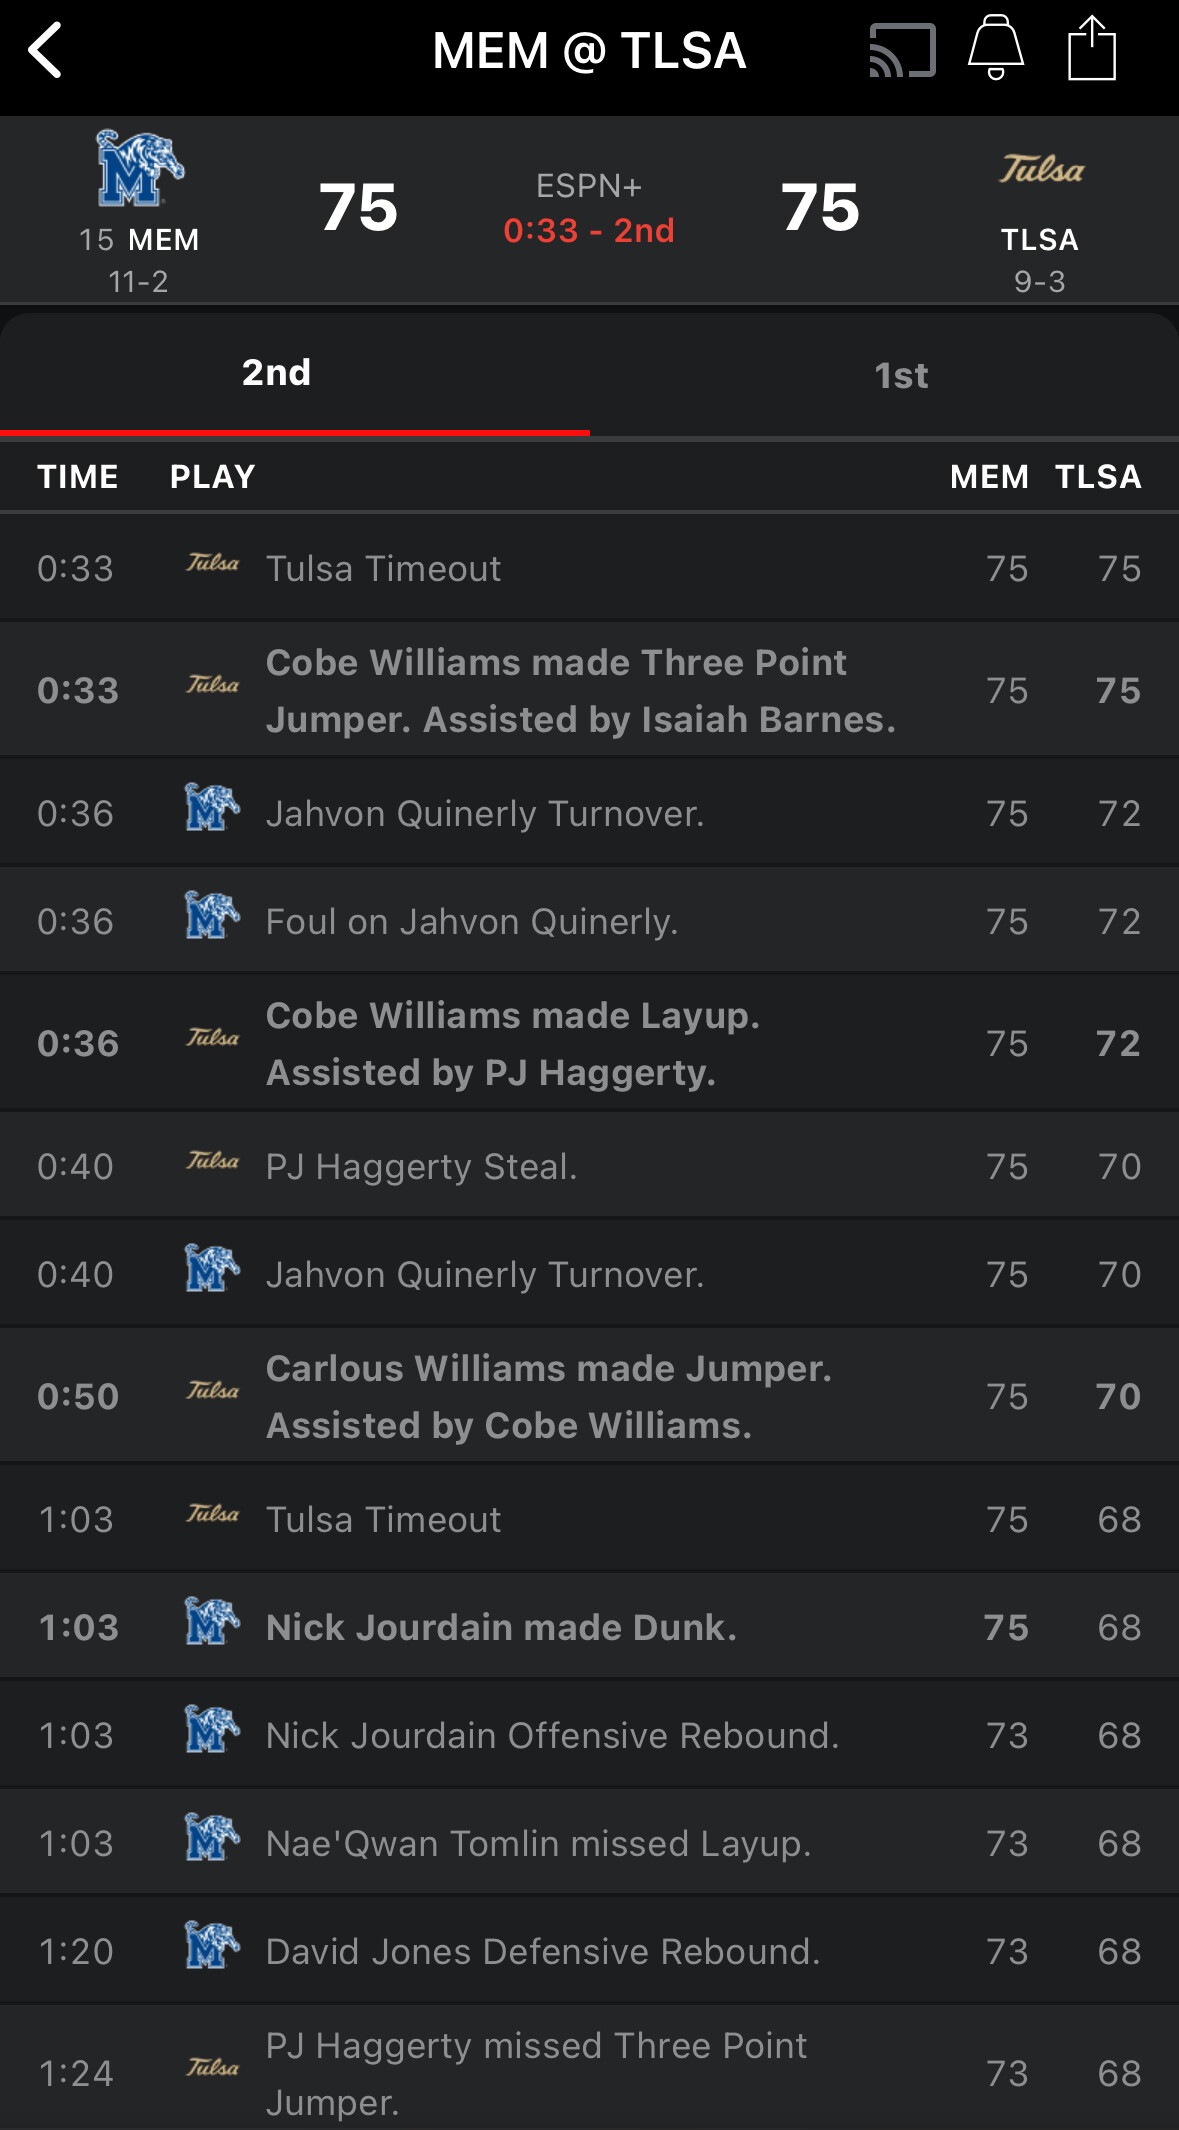Image resolution: width=1179 pixels, height=2130 pixels.
Task: Tap the ESPN+ 0:33 game status
Action: [589, 210]
